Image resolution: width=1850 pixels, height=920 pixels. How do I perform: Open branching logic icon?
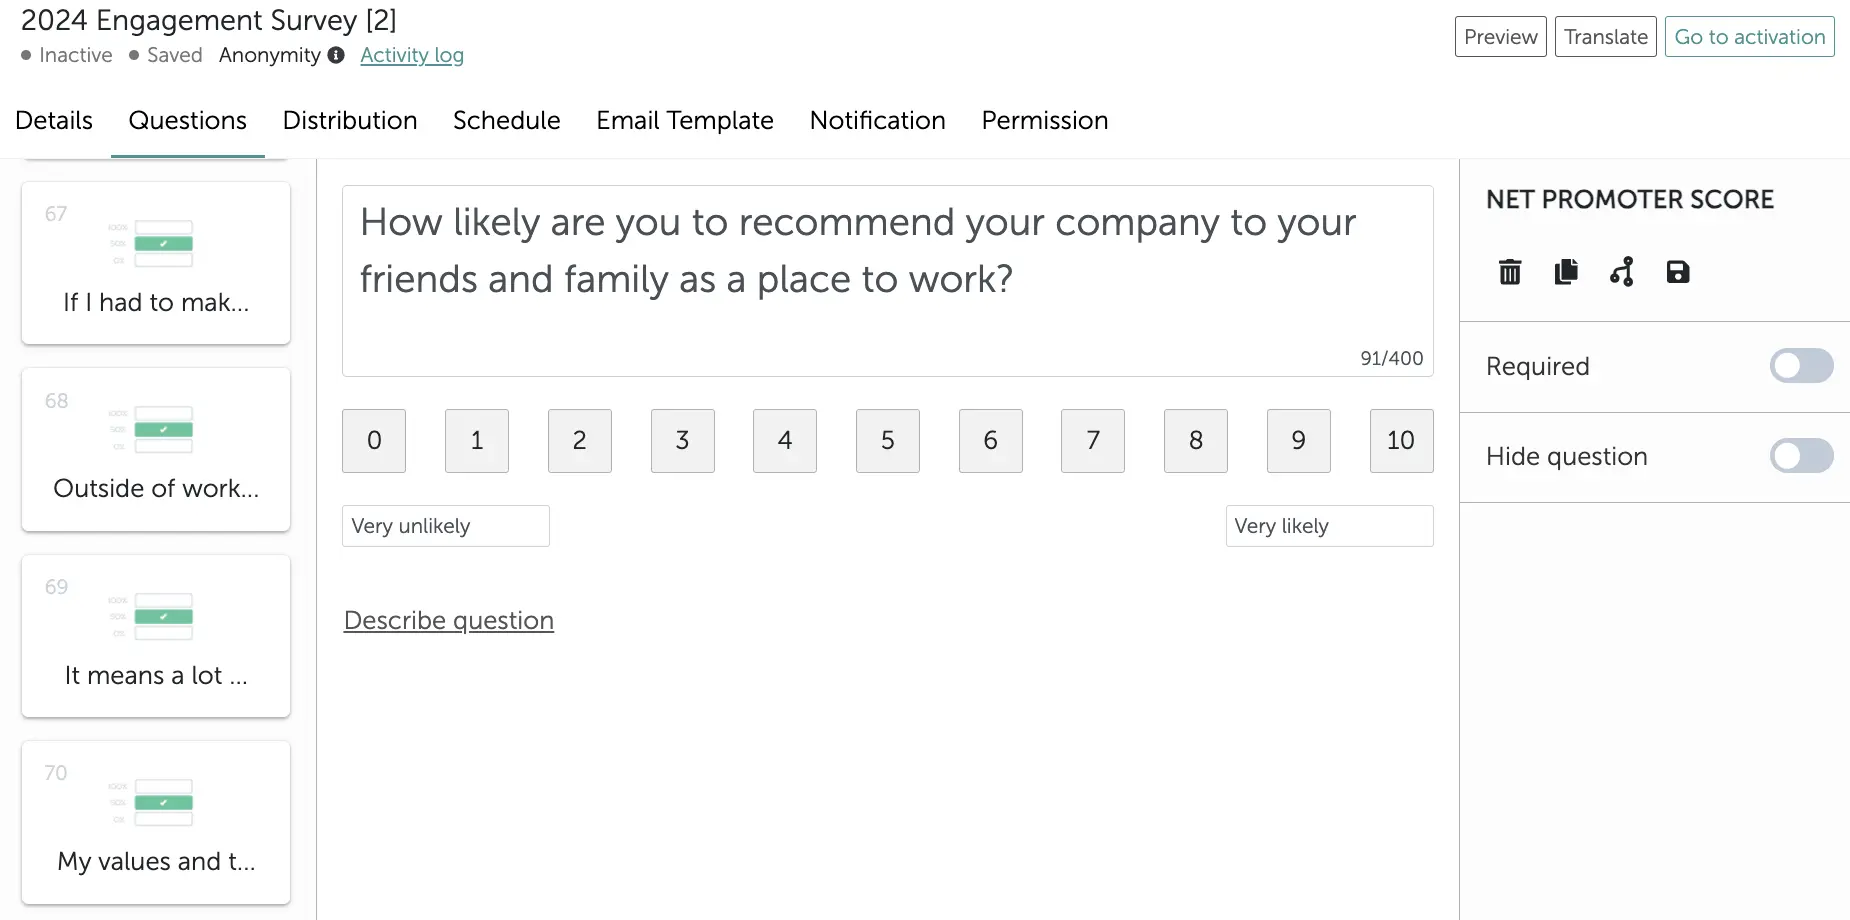pos(1622,272)
